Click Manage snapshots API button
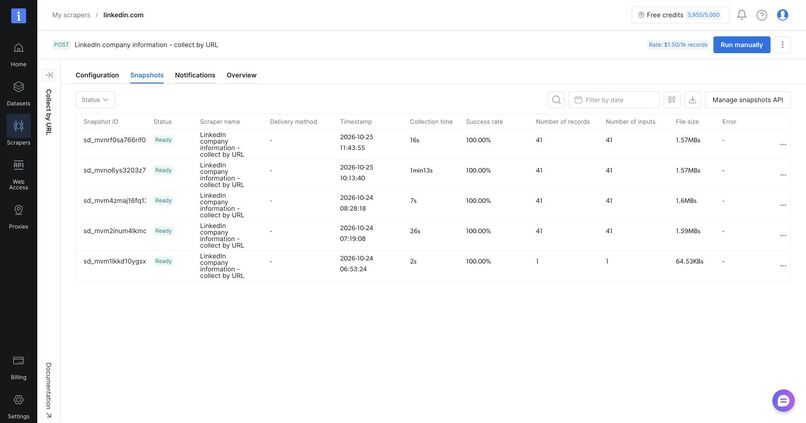Viewport: 806px width, 423px height. pos(747,100)
